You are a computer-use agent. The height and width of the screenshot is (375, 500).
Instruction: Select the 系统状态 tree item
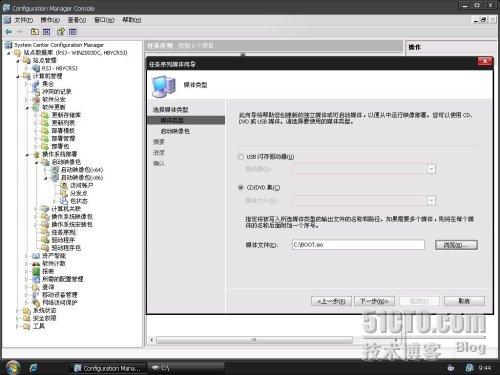tap(44, 310)
